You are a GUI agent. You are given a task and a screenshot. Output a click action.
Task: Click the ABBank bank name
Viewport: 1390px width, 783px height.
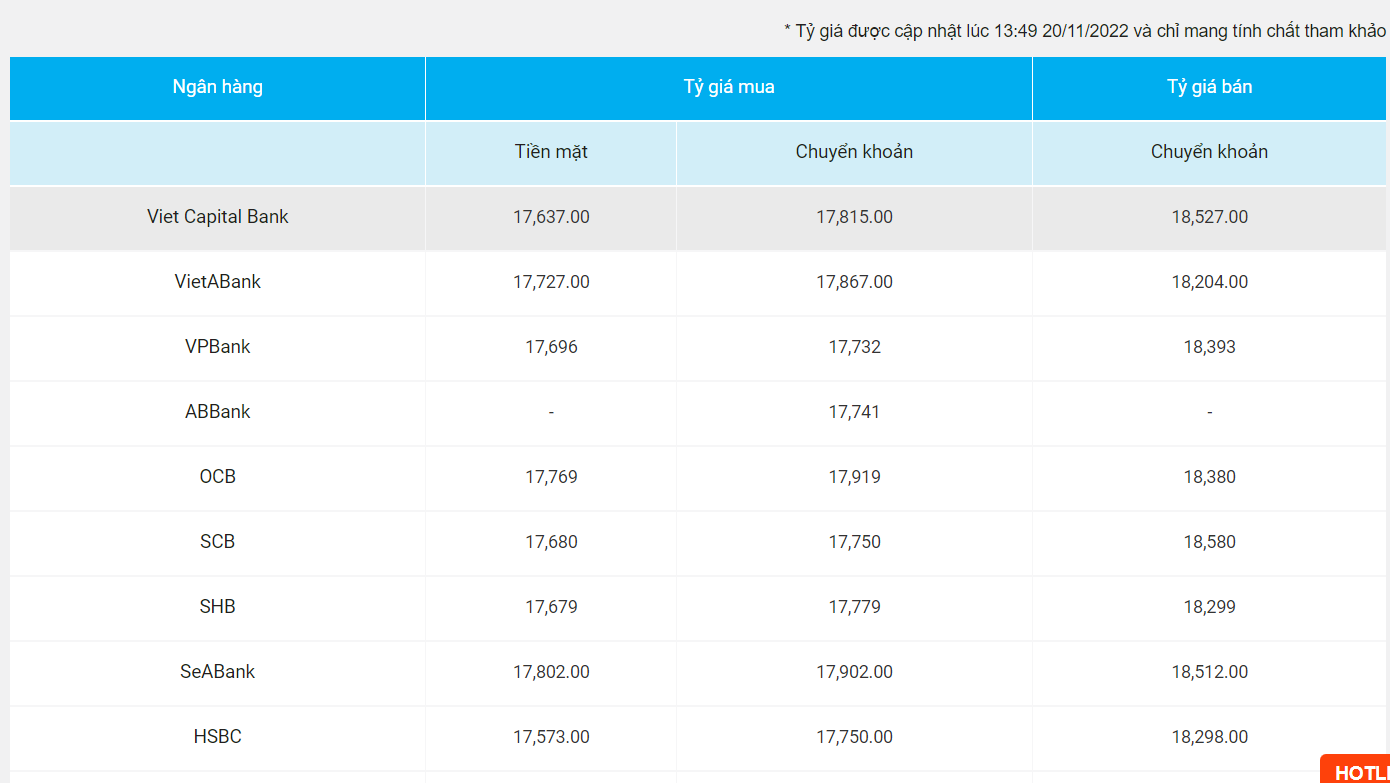(x=217, y=412)
